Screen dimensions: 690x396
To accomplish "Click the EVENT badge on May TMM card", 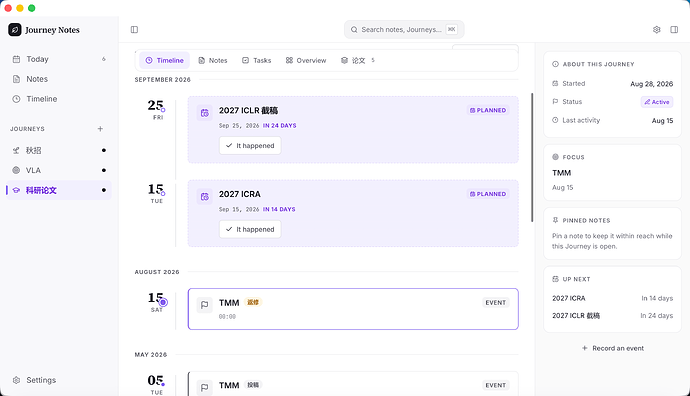I will coord(495,385).
